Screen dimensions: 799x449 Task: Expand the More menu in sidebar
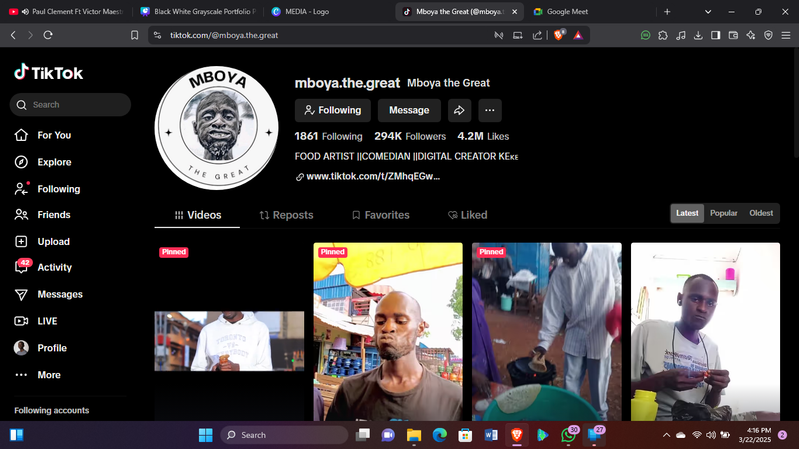click(48, 375)
